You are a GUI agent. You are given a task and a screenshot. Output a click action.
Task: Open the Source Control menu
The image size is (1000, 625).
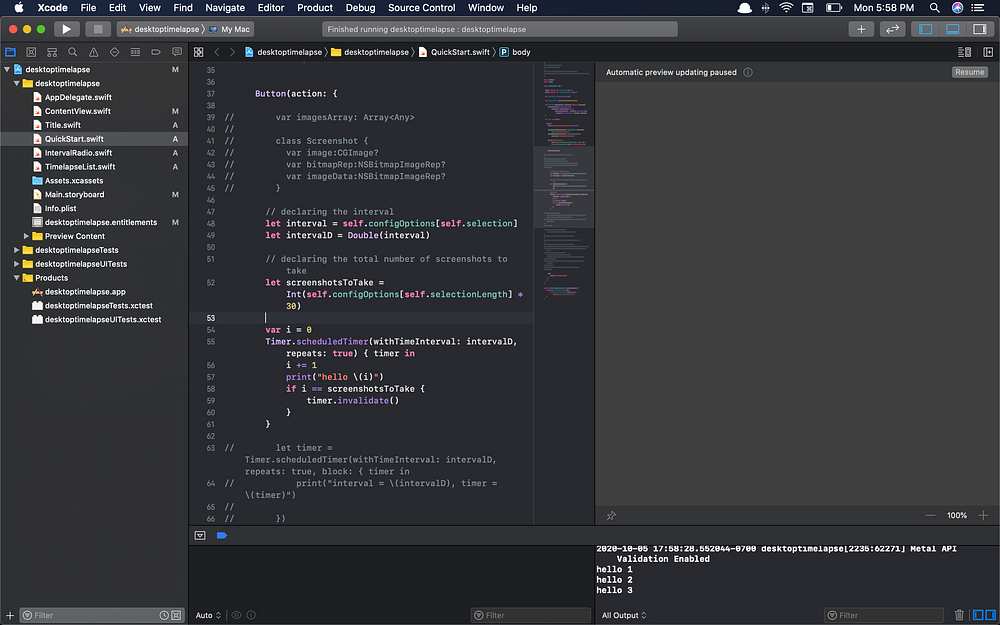tap(422, 8)
